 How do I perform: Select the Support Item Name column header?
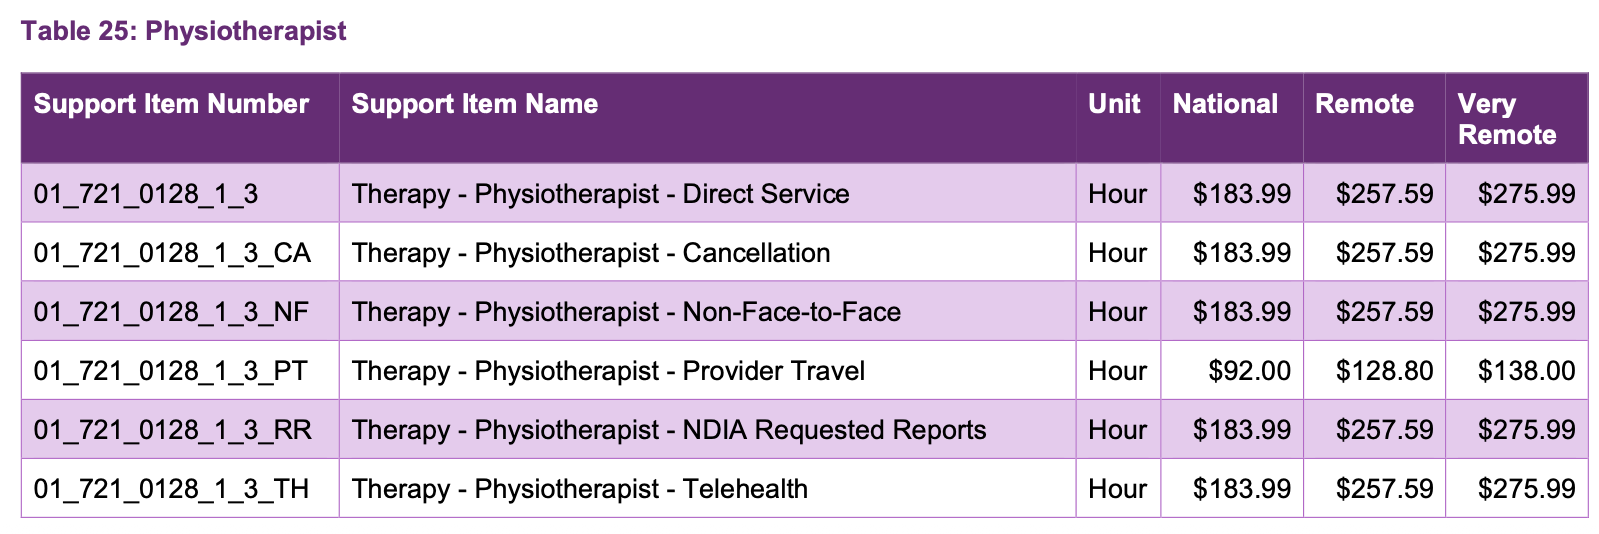click(475, 104)
